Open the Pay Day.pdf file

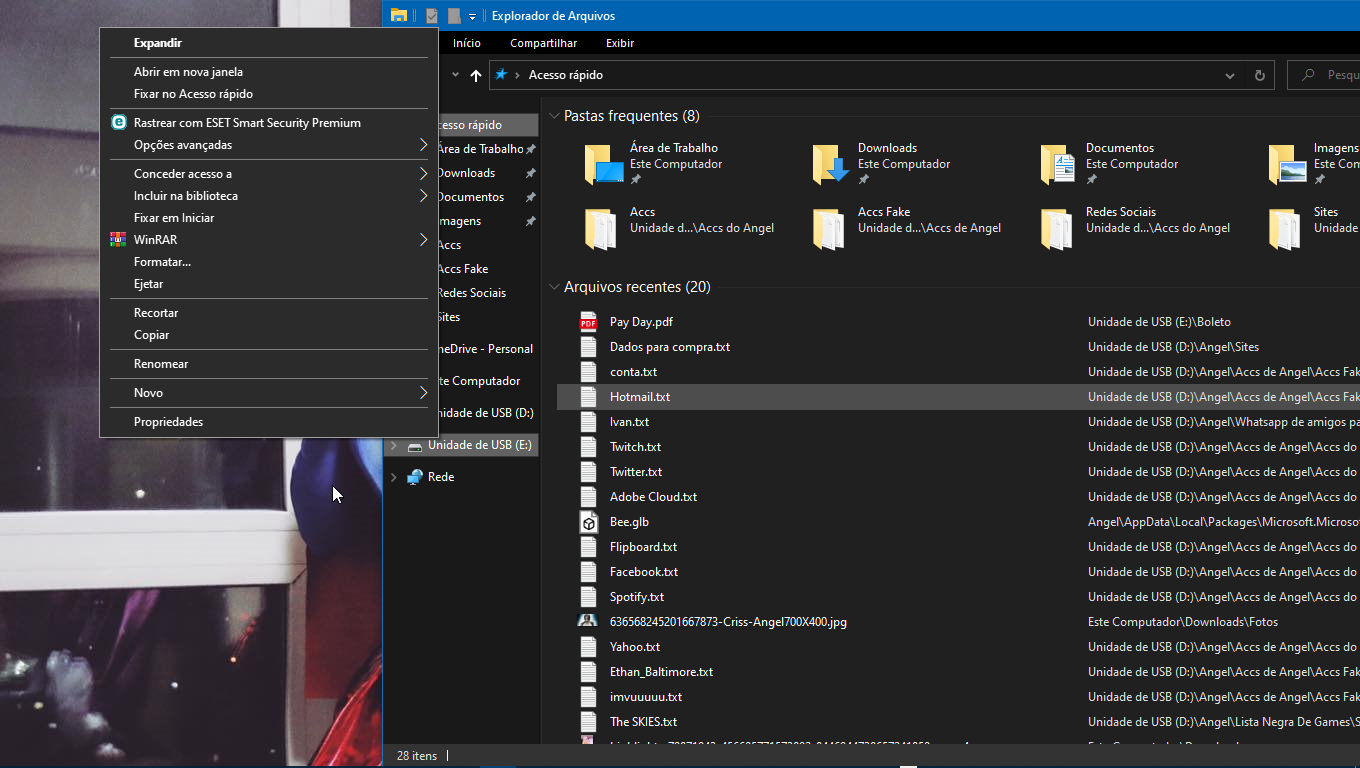[640, 322]
